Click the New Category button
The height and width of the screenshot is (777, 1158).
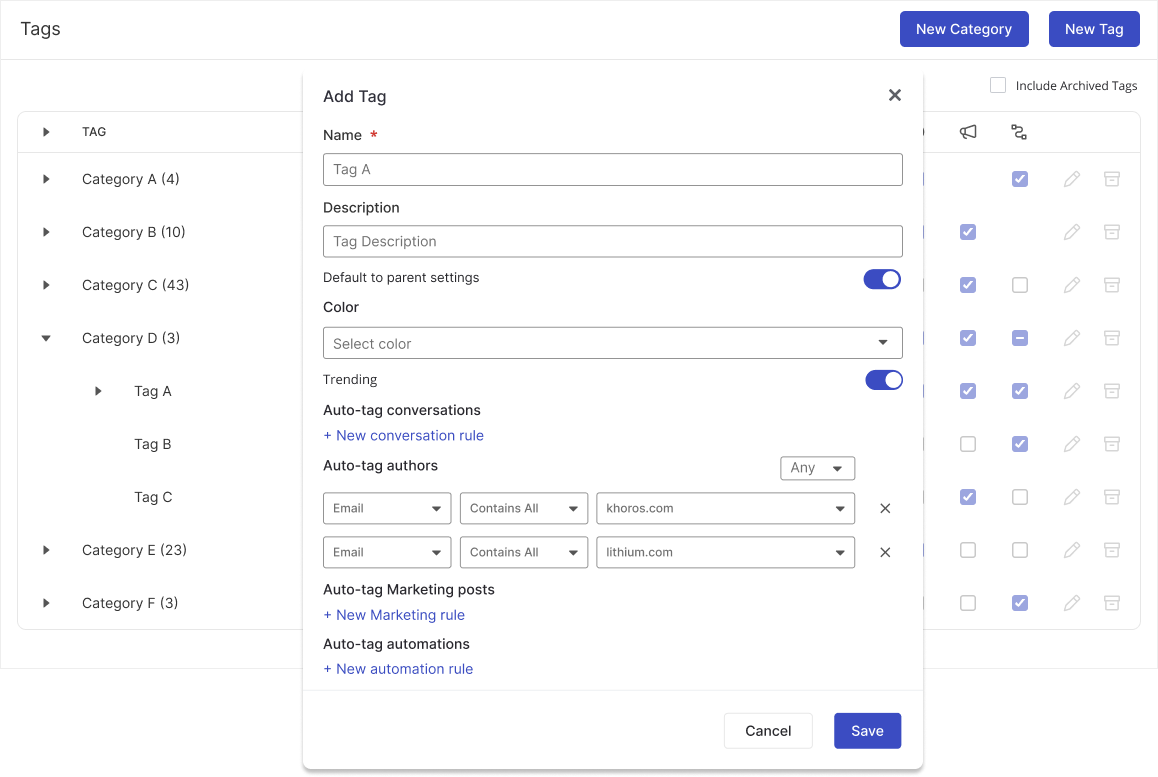(x=963, y=29)
